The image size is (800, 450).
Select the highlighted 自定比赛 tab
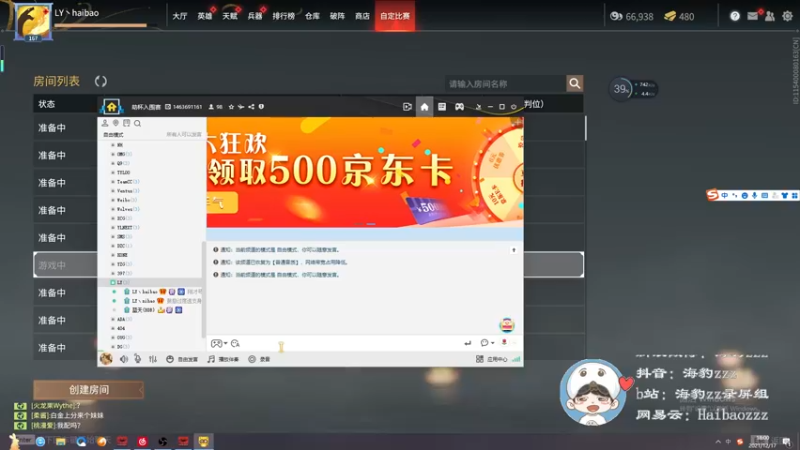pyautogui.click(x=394, y=16)
